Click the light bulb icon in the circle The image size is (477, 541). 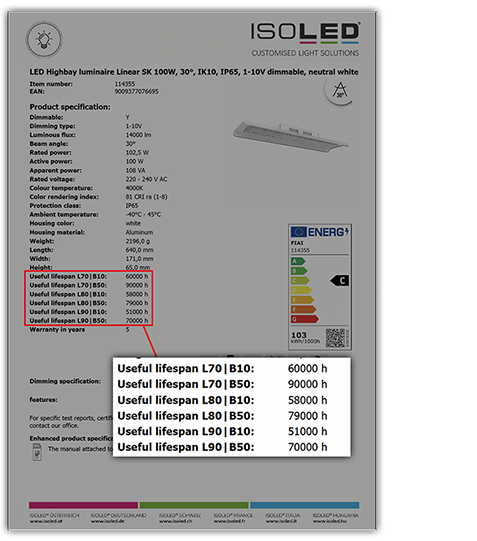coord(44,39)
